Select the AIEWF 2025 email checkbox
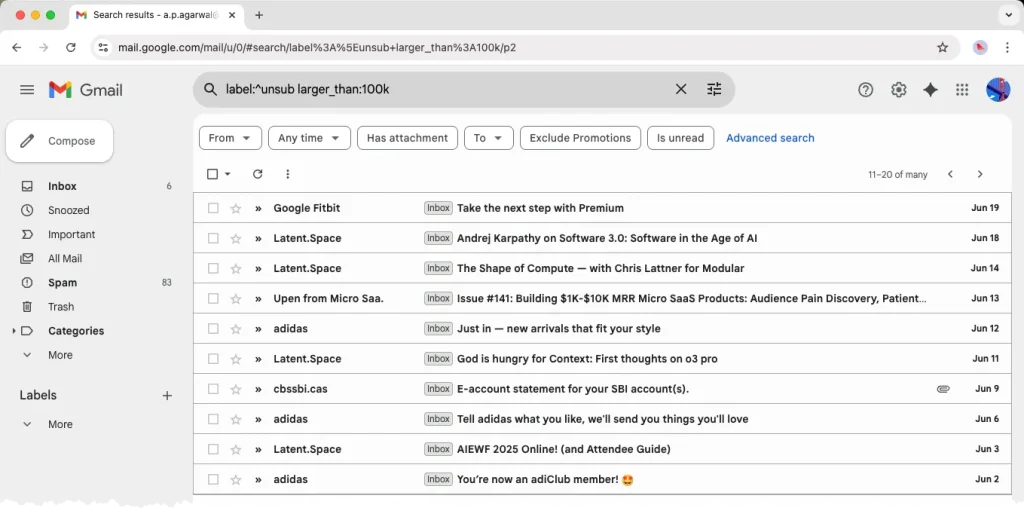 tap(213, 450)
